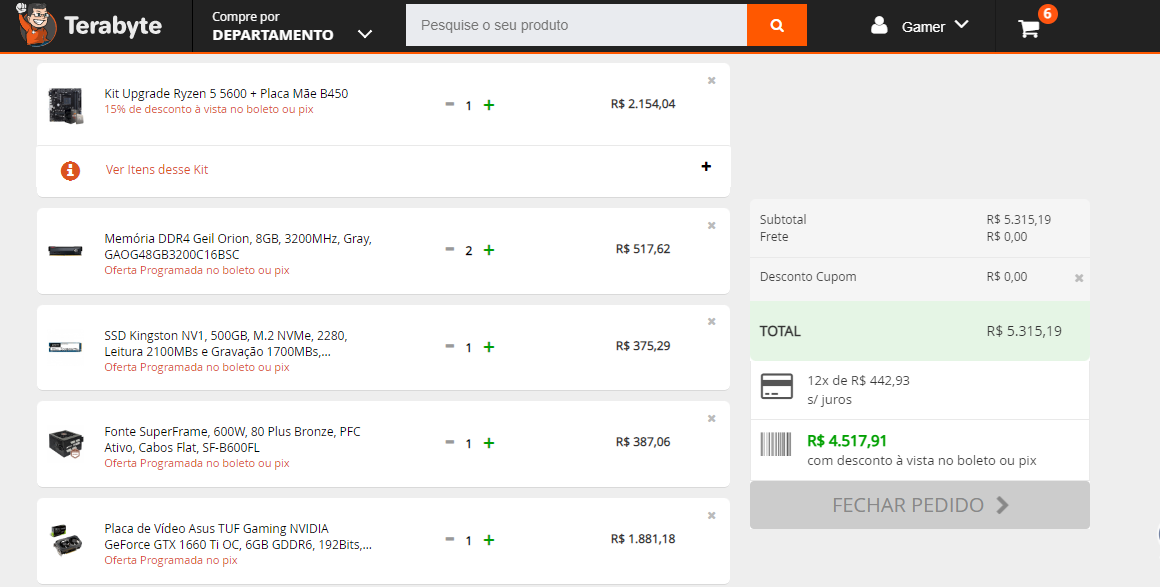Open the Placa de Vídeo Asus TUF product title
1160x587 pixels.
point(238,537)
